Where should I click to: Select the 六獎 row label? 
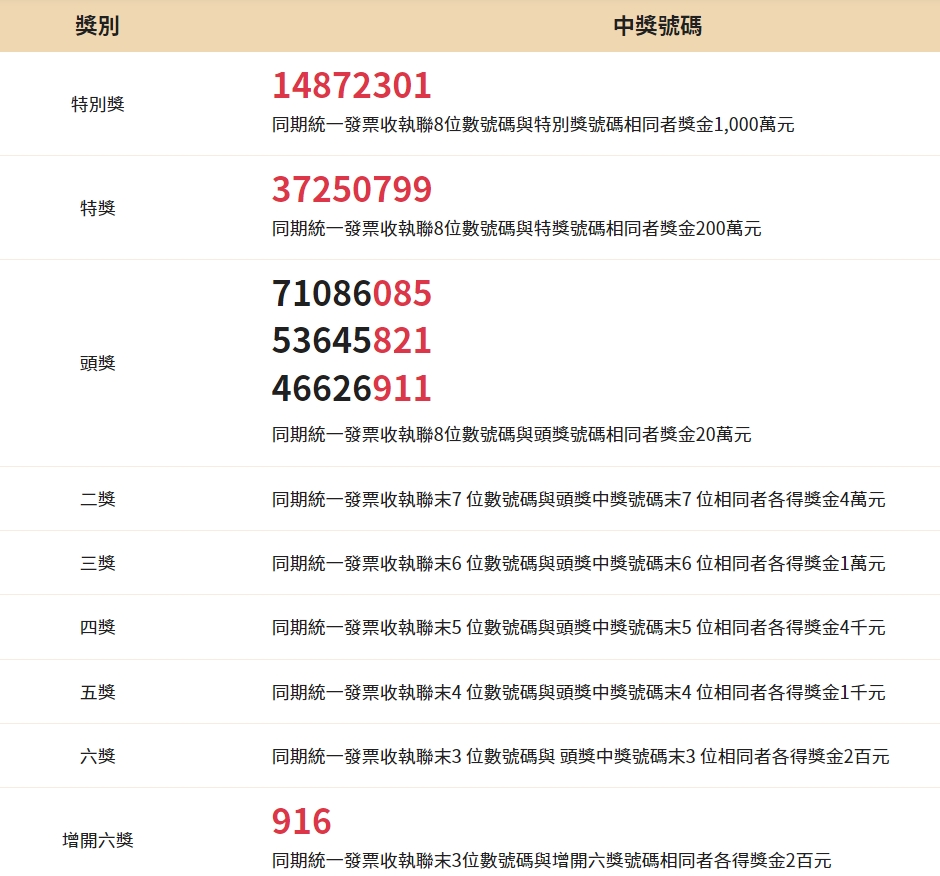point(98,756)
